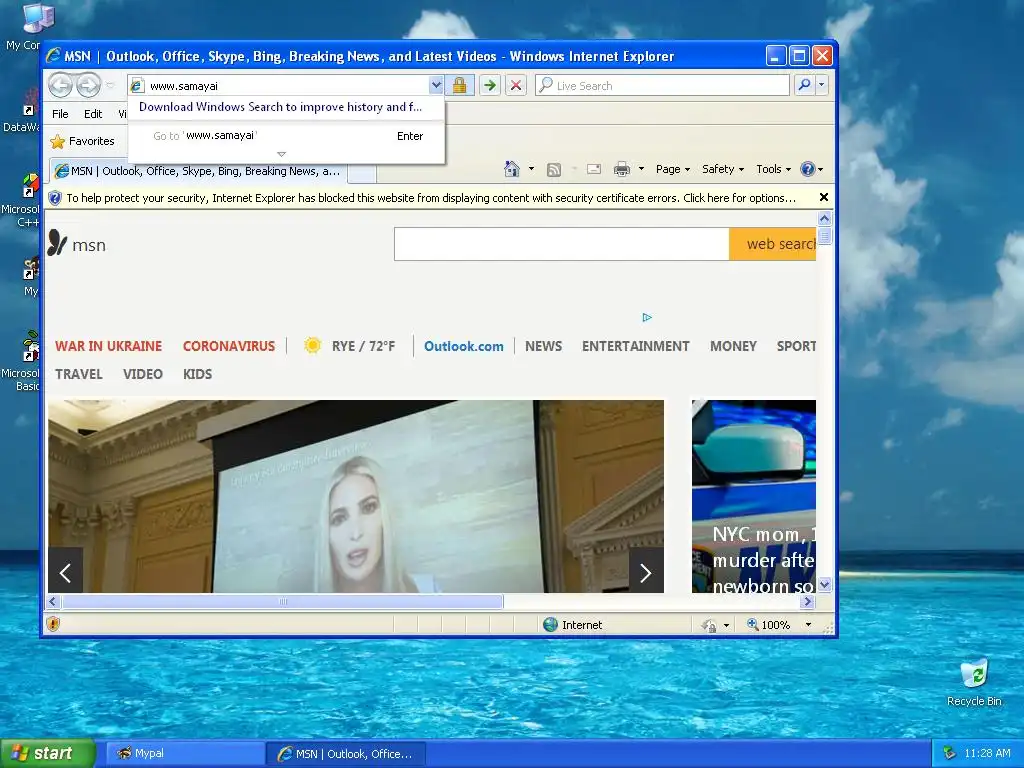1024x768 pixels.
Task: Click the horizontal scrollbar right arrow
Action: 808,601
